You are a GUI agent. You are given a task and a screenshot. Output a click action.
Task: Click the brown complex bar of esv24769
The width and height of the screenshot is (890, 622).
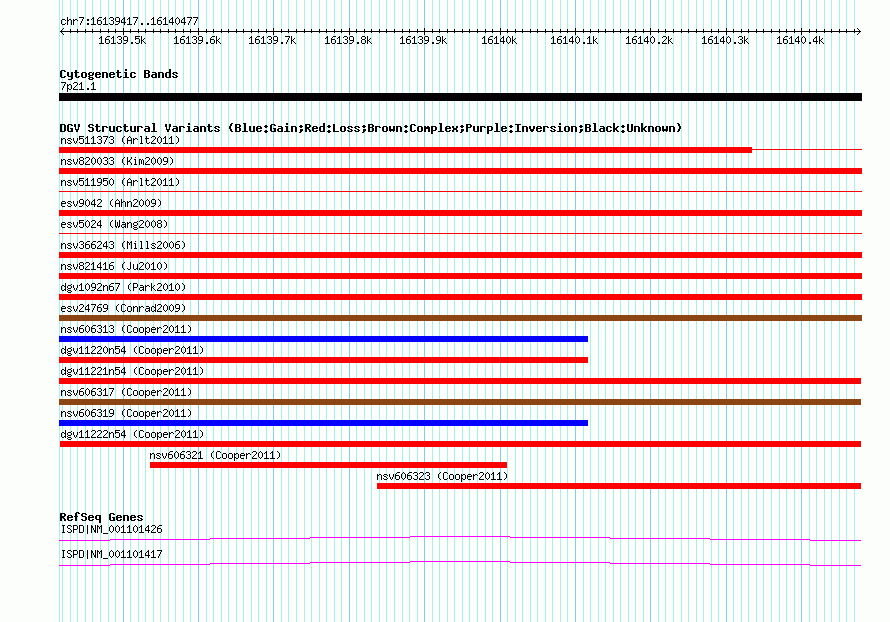coord(460,318)
